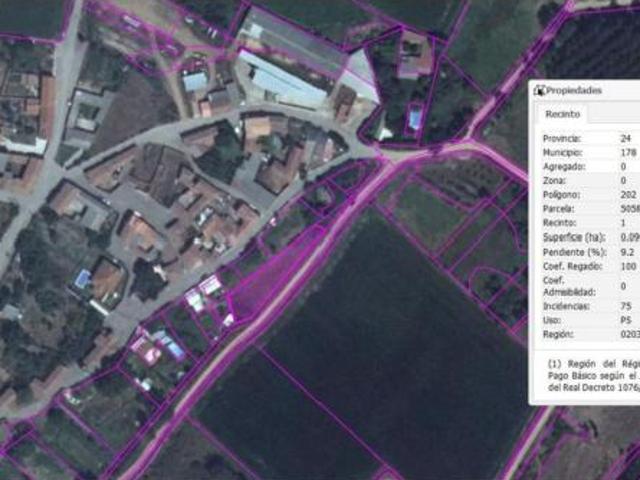The height and width of the screenshot is (480, 640).
Task: Select the Coef. Admisibilidad label
Action: (x=569, y=286)
